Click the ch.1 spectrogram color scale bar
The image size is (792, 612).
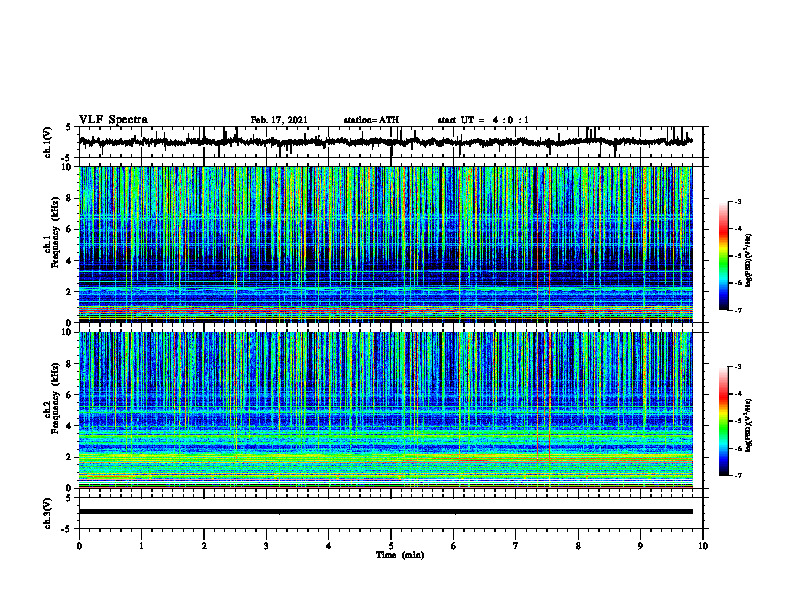pos(723,256)
